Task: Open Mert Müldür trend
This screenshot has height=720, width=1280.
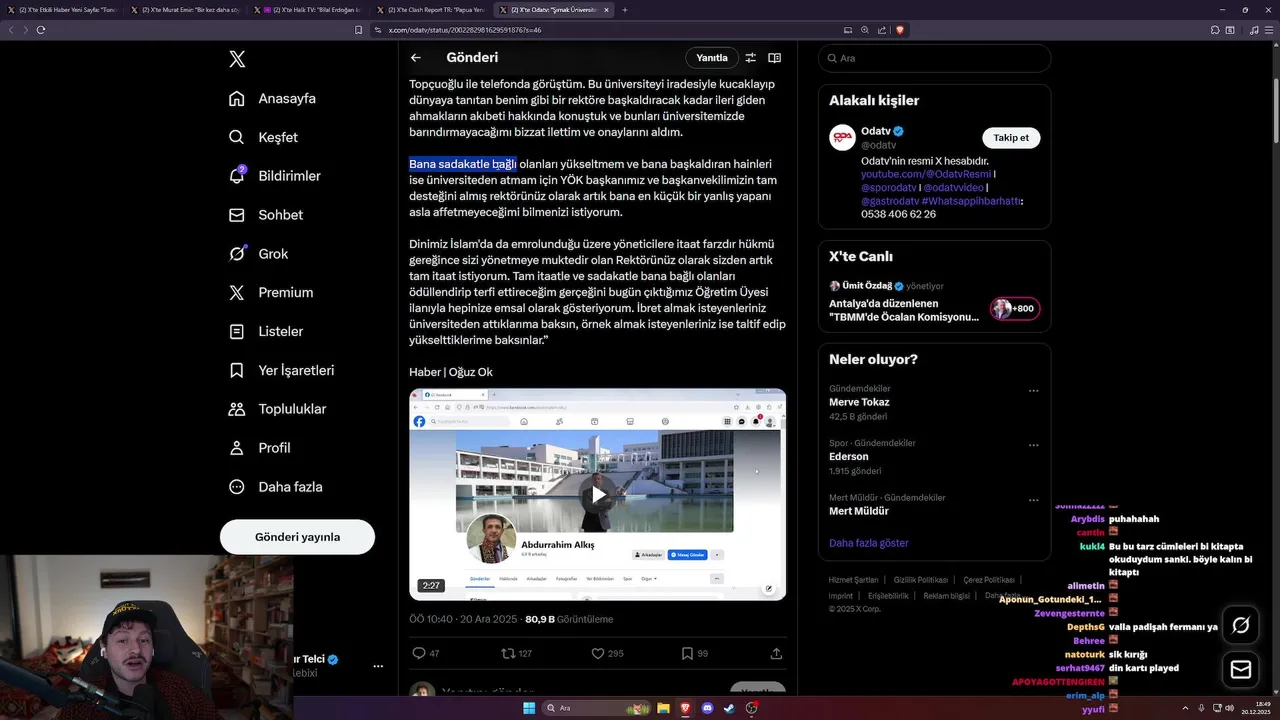Action: (x=859, y=511)
